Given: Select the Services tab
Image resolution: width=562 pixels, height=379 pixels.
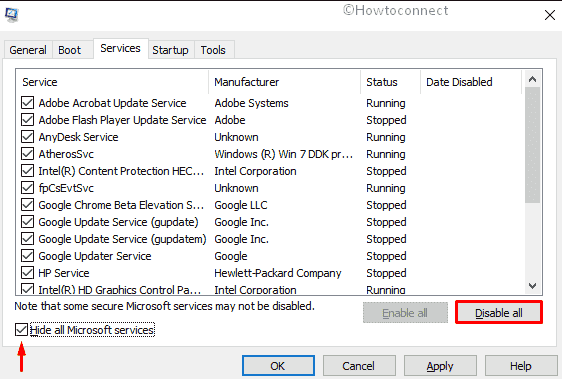Looking at the screenshot, I should pos(120,48).
